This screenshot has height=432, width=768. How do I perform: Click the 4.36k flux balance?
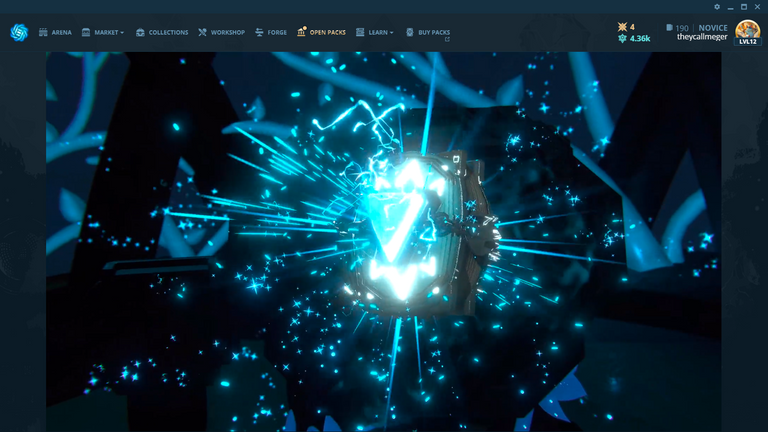(x=640, y=38)
